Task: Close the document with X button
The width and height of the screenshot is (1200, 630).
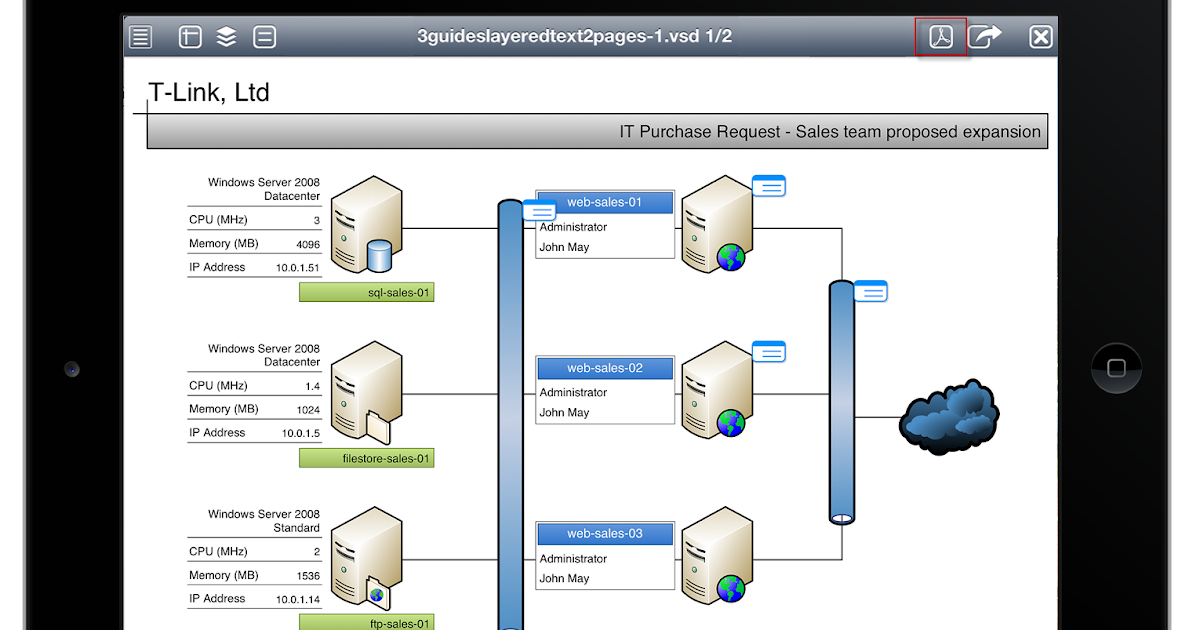Action: pos(1041,37)
